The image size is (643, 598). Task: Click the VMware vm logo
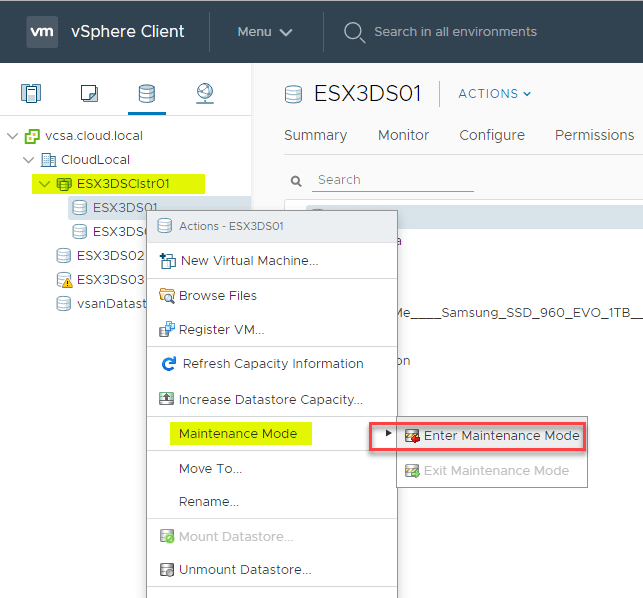42,32
